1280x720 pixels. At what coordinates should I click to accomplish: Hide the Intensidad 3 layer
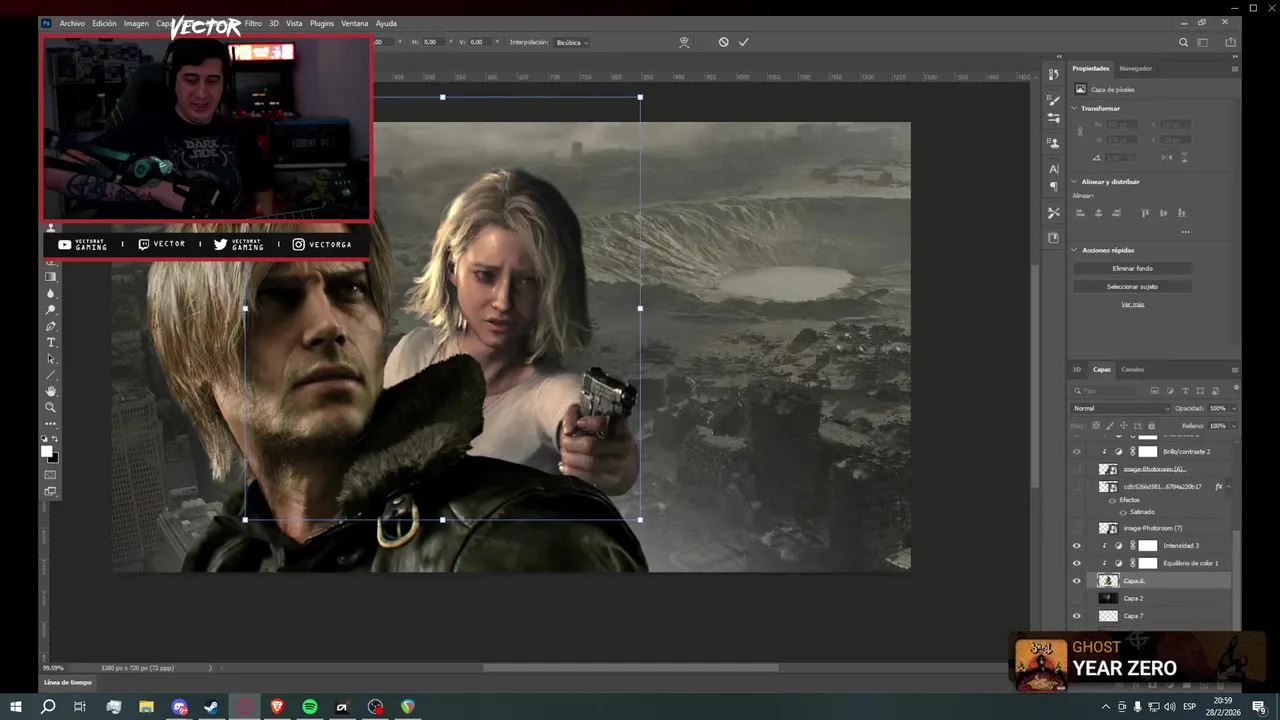coord(1077,546)
